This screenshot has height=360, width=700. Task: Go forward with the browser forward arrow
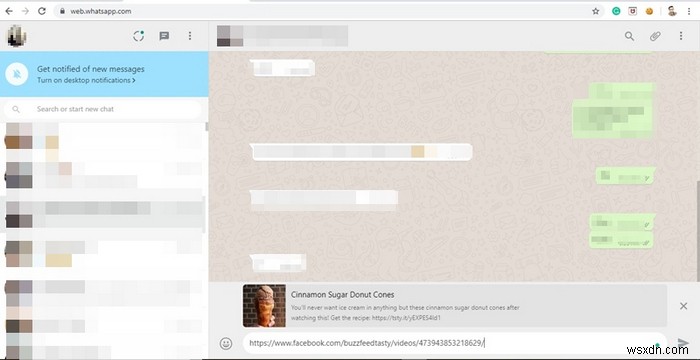tap(25, 11)
